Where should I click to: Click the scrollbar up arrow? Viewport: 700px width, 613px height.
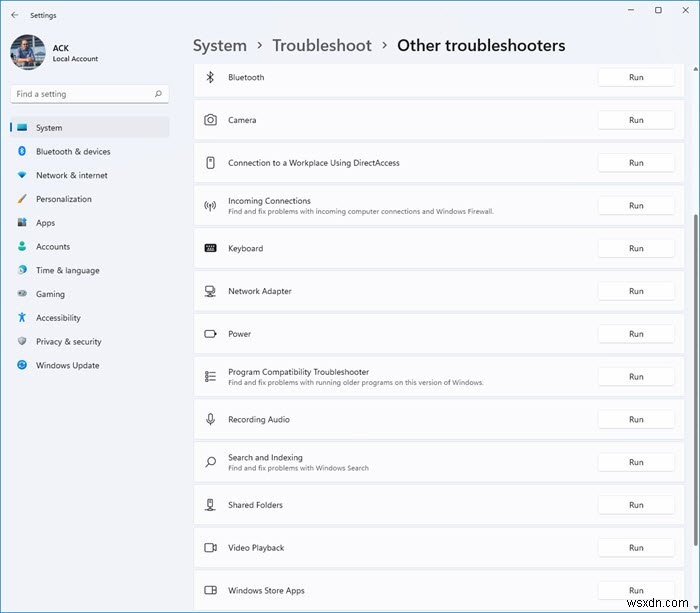[x=696, y=69]
